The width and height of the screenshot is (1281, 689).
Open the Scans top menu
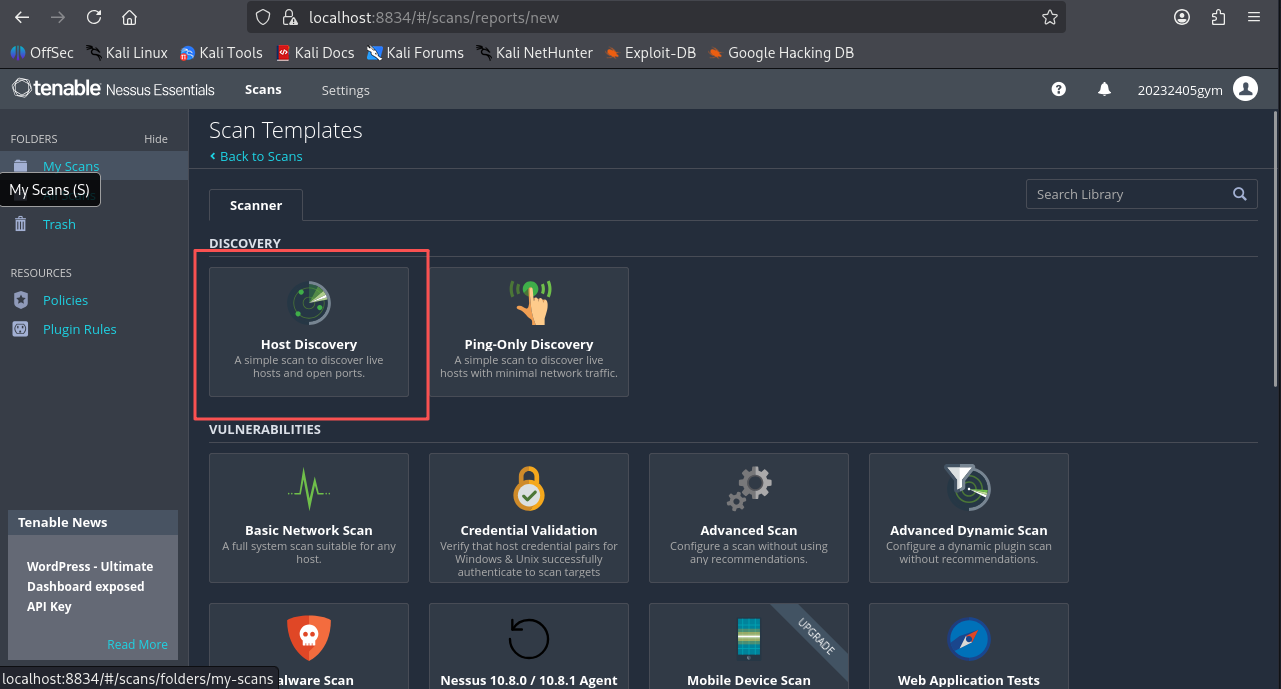(263, 89)
